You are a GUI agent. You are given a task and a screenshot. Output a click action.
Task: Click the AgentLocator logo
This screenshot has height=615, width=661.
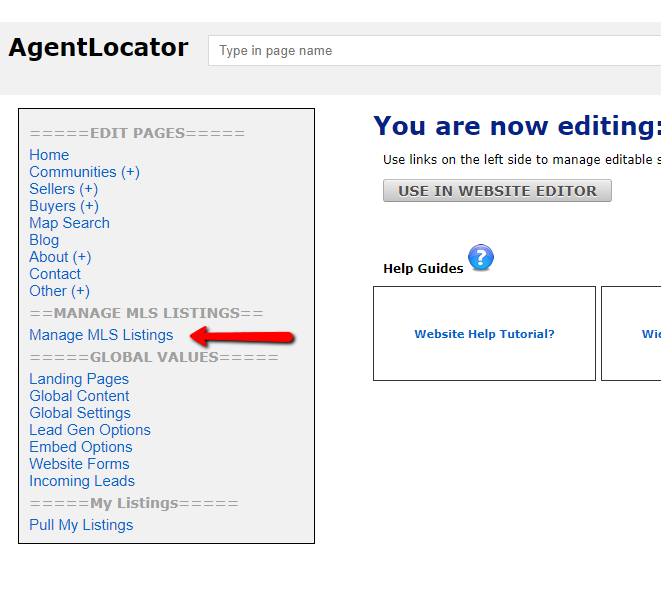pyautogui.click(x=98, y=48)
